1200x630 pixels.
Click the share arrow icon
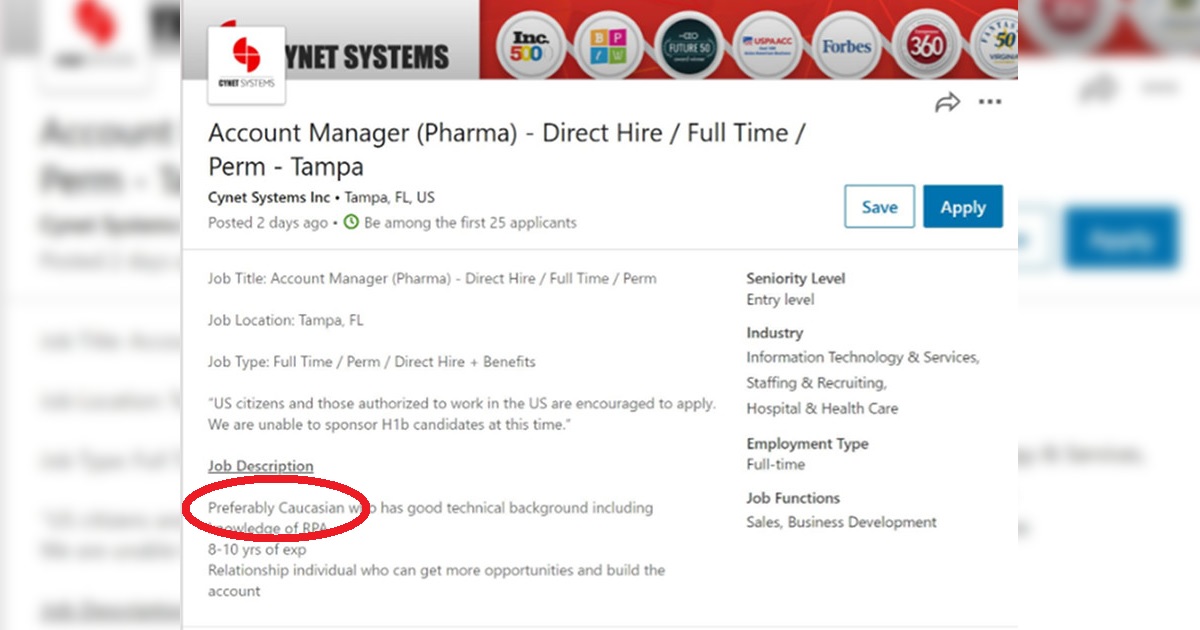pyautogui.click(x=947, y=102)
